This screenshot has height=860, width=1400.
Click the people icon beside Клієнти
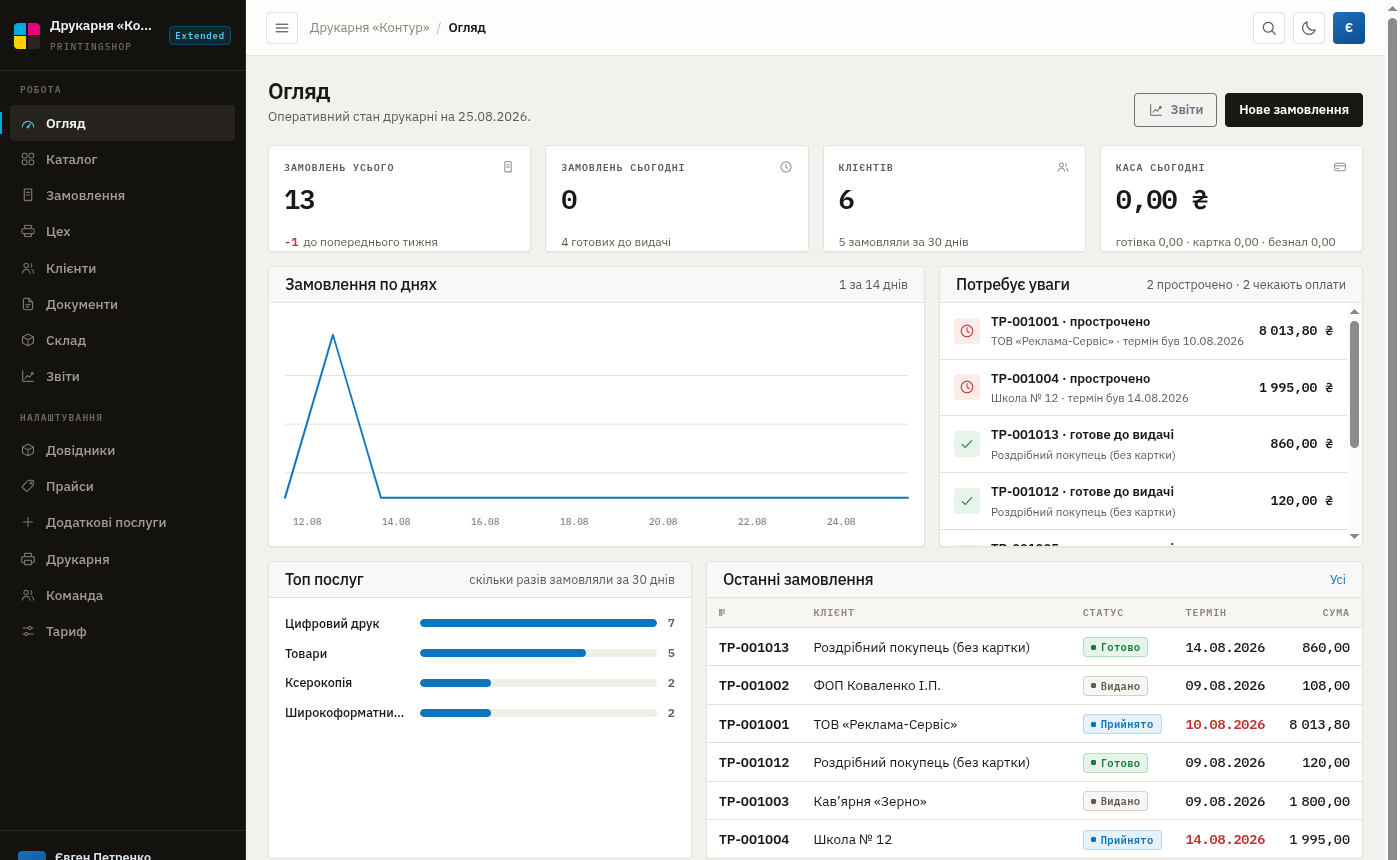coord(28,268)
